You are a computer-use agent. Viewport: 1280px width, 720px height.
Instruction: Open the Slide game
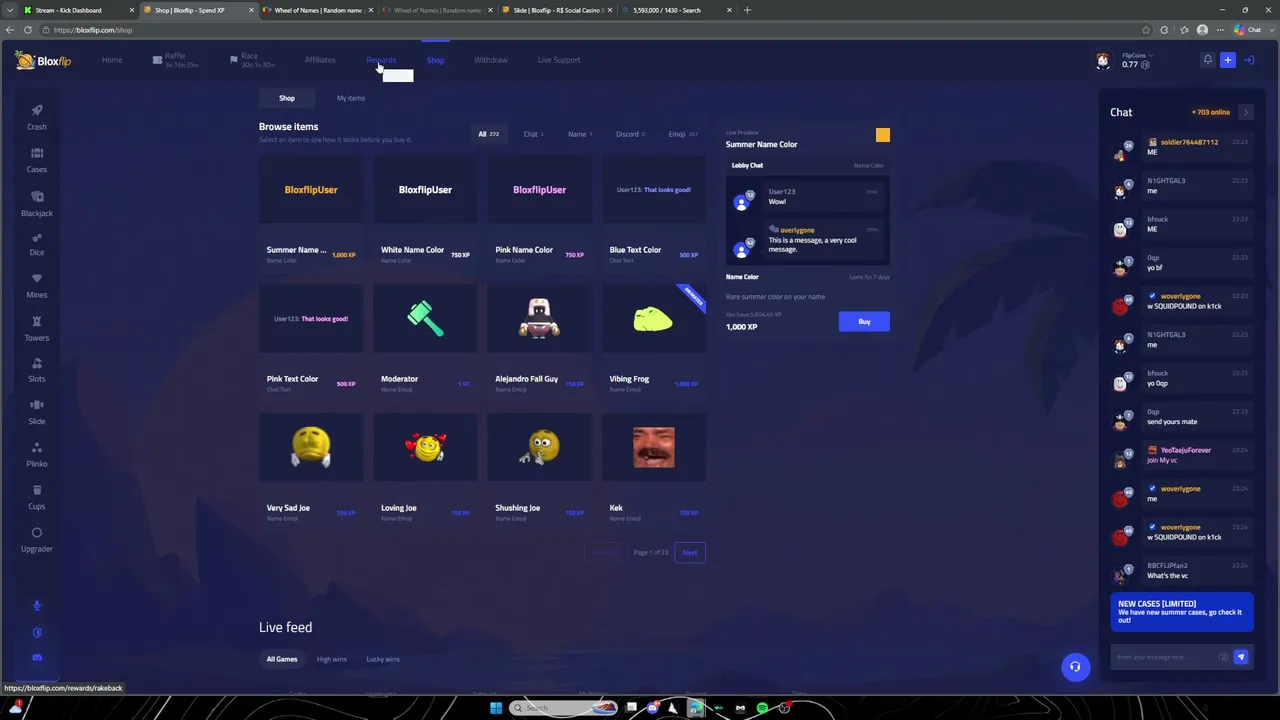click(37, 412)
